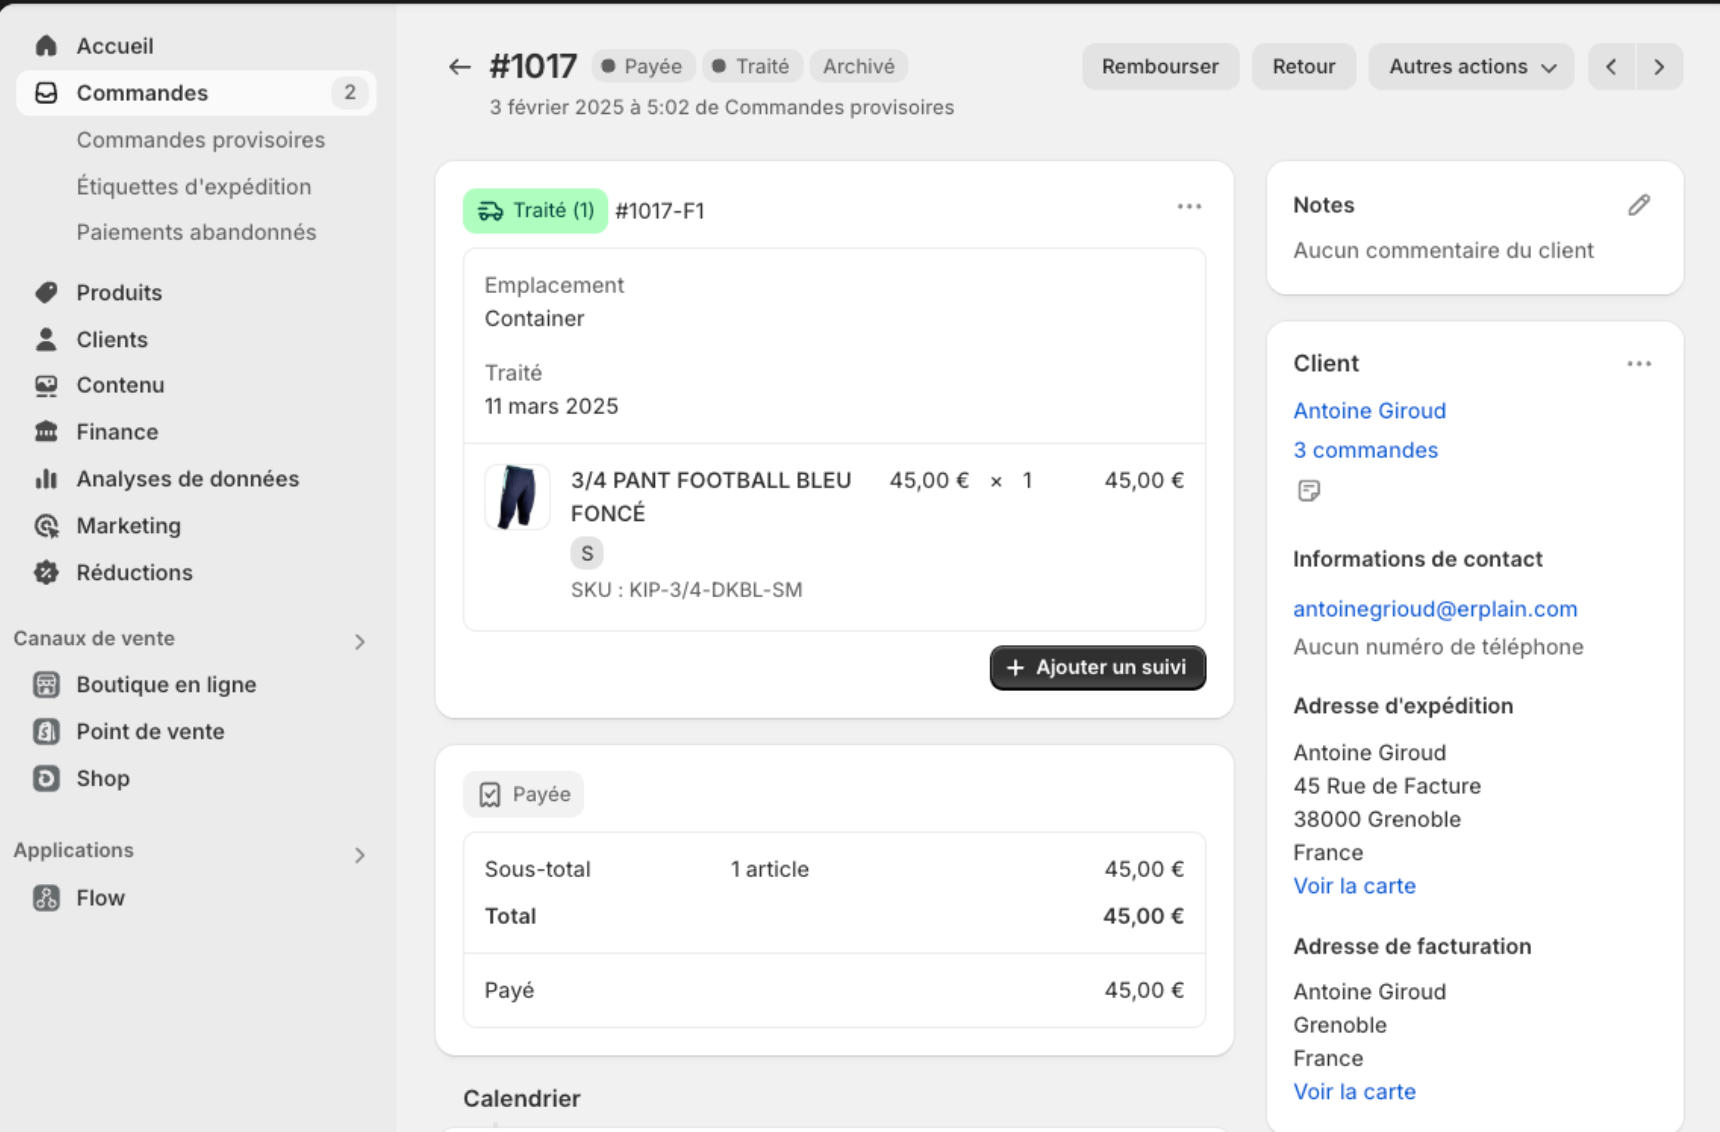Open Commandes provisoires in the sidebar

(x=200, y=140)
